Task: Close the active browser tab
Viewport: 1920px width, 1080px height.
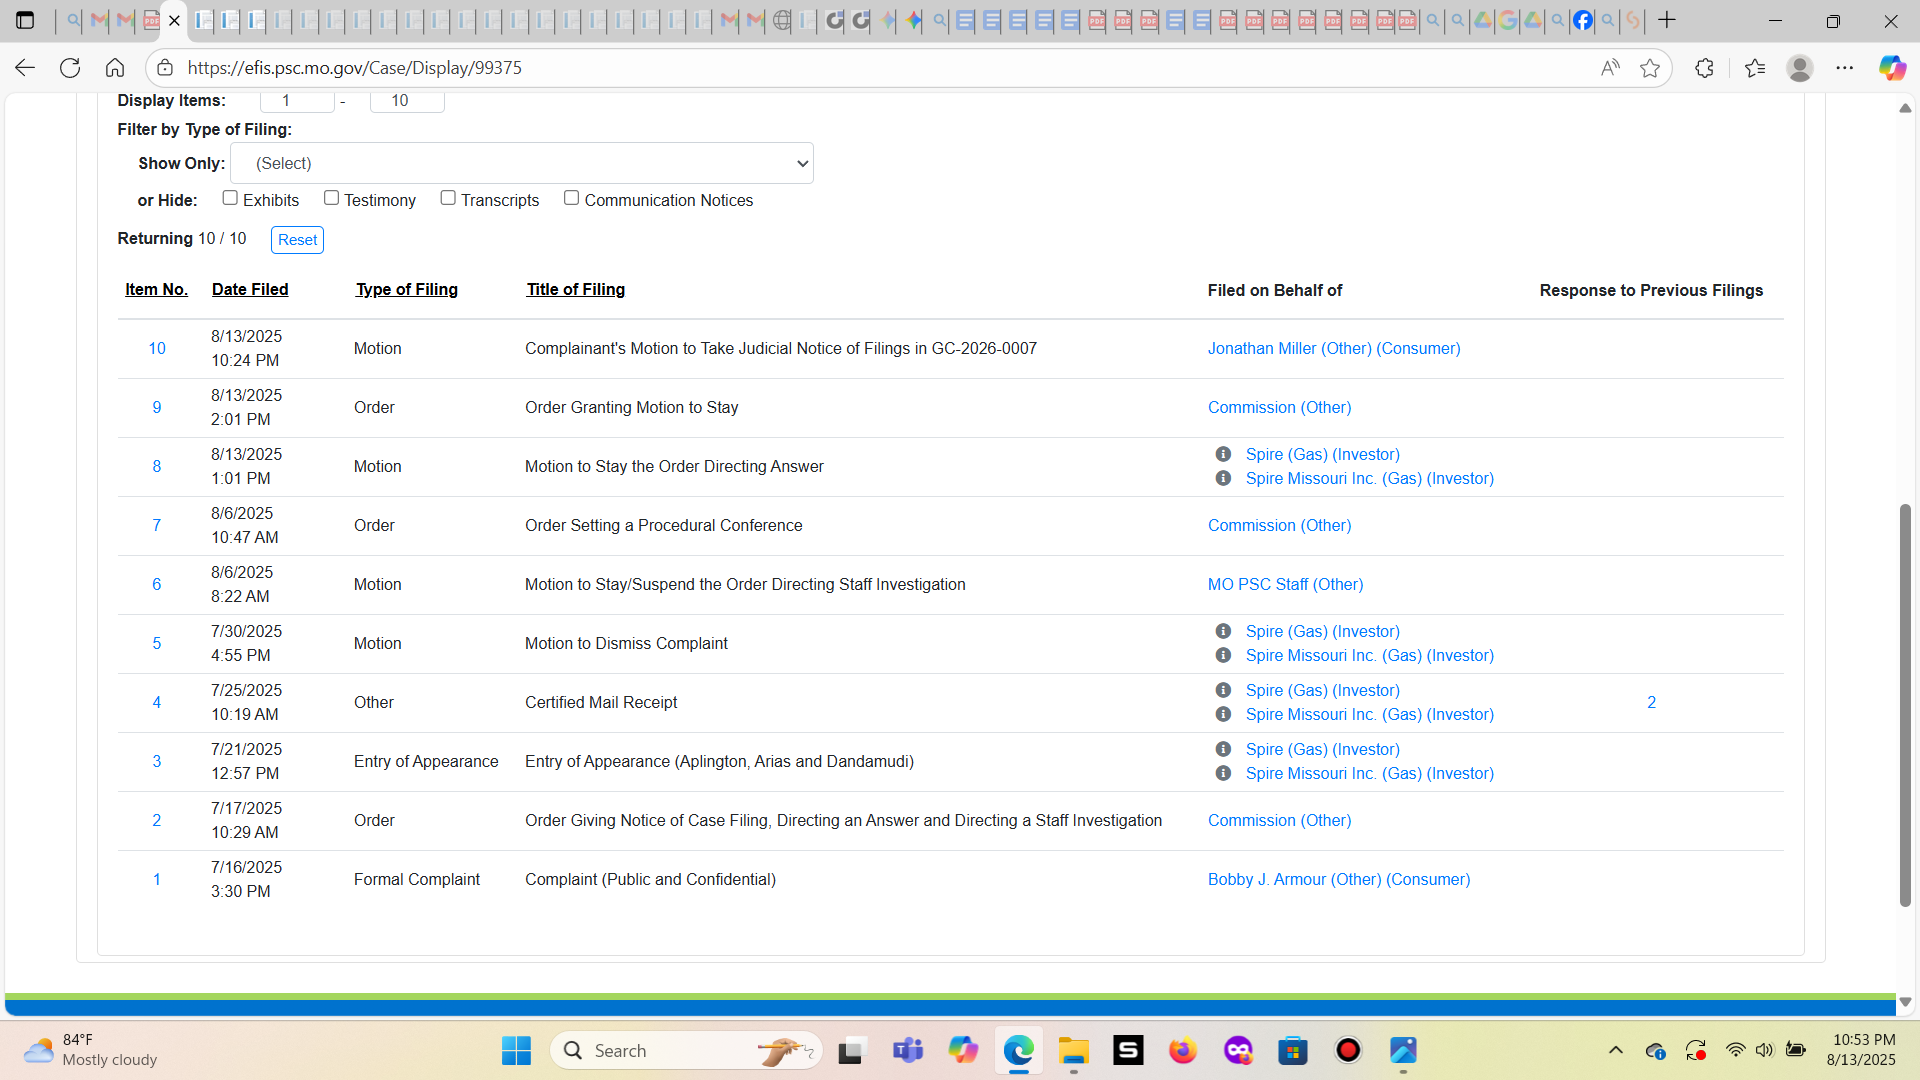Action: coord(175,20)
